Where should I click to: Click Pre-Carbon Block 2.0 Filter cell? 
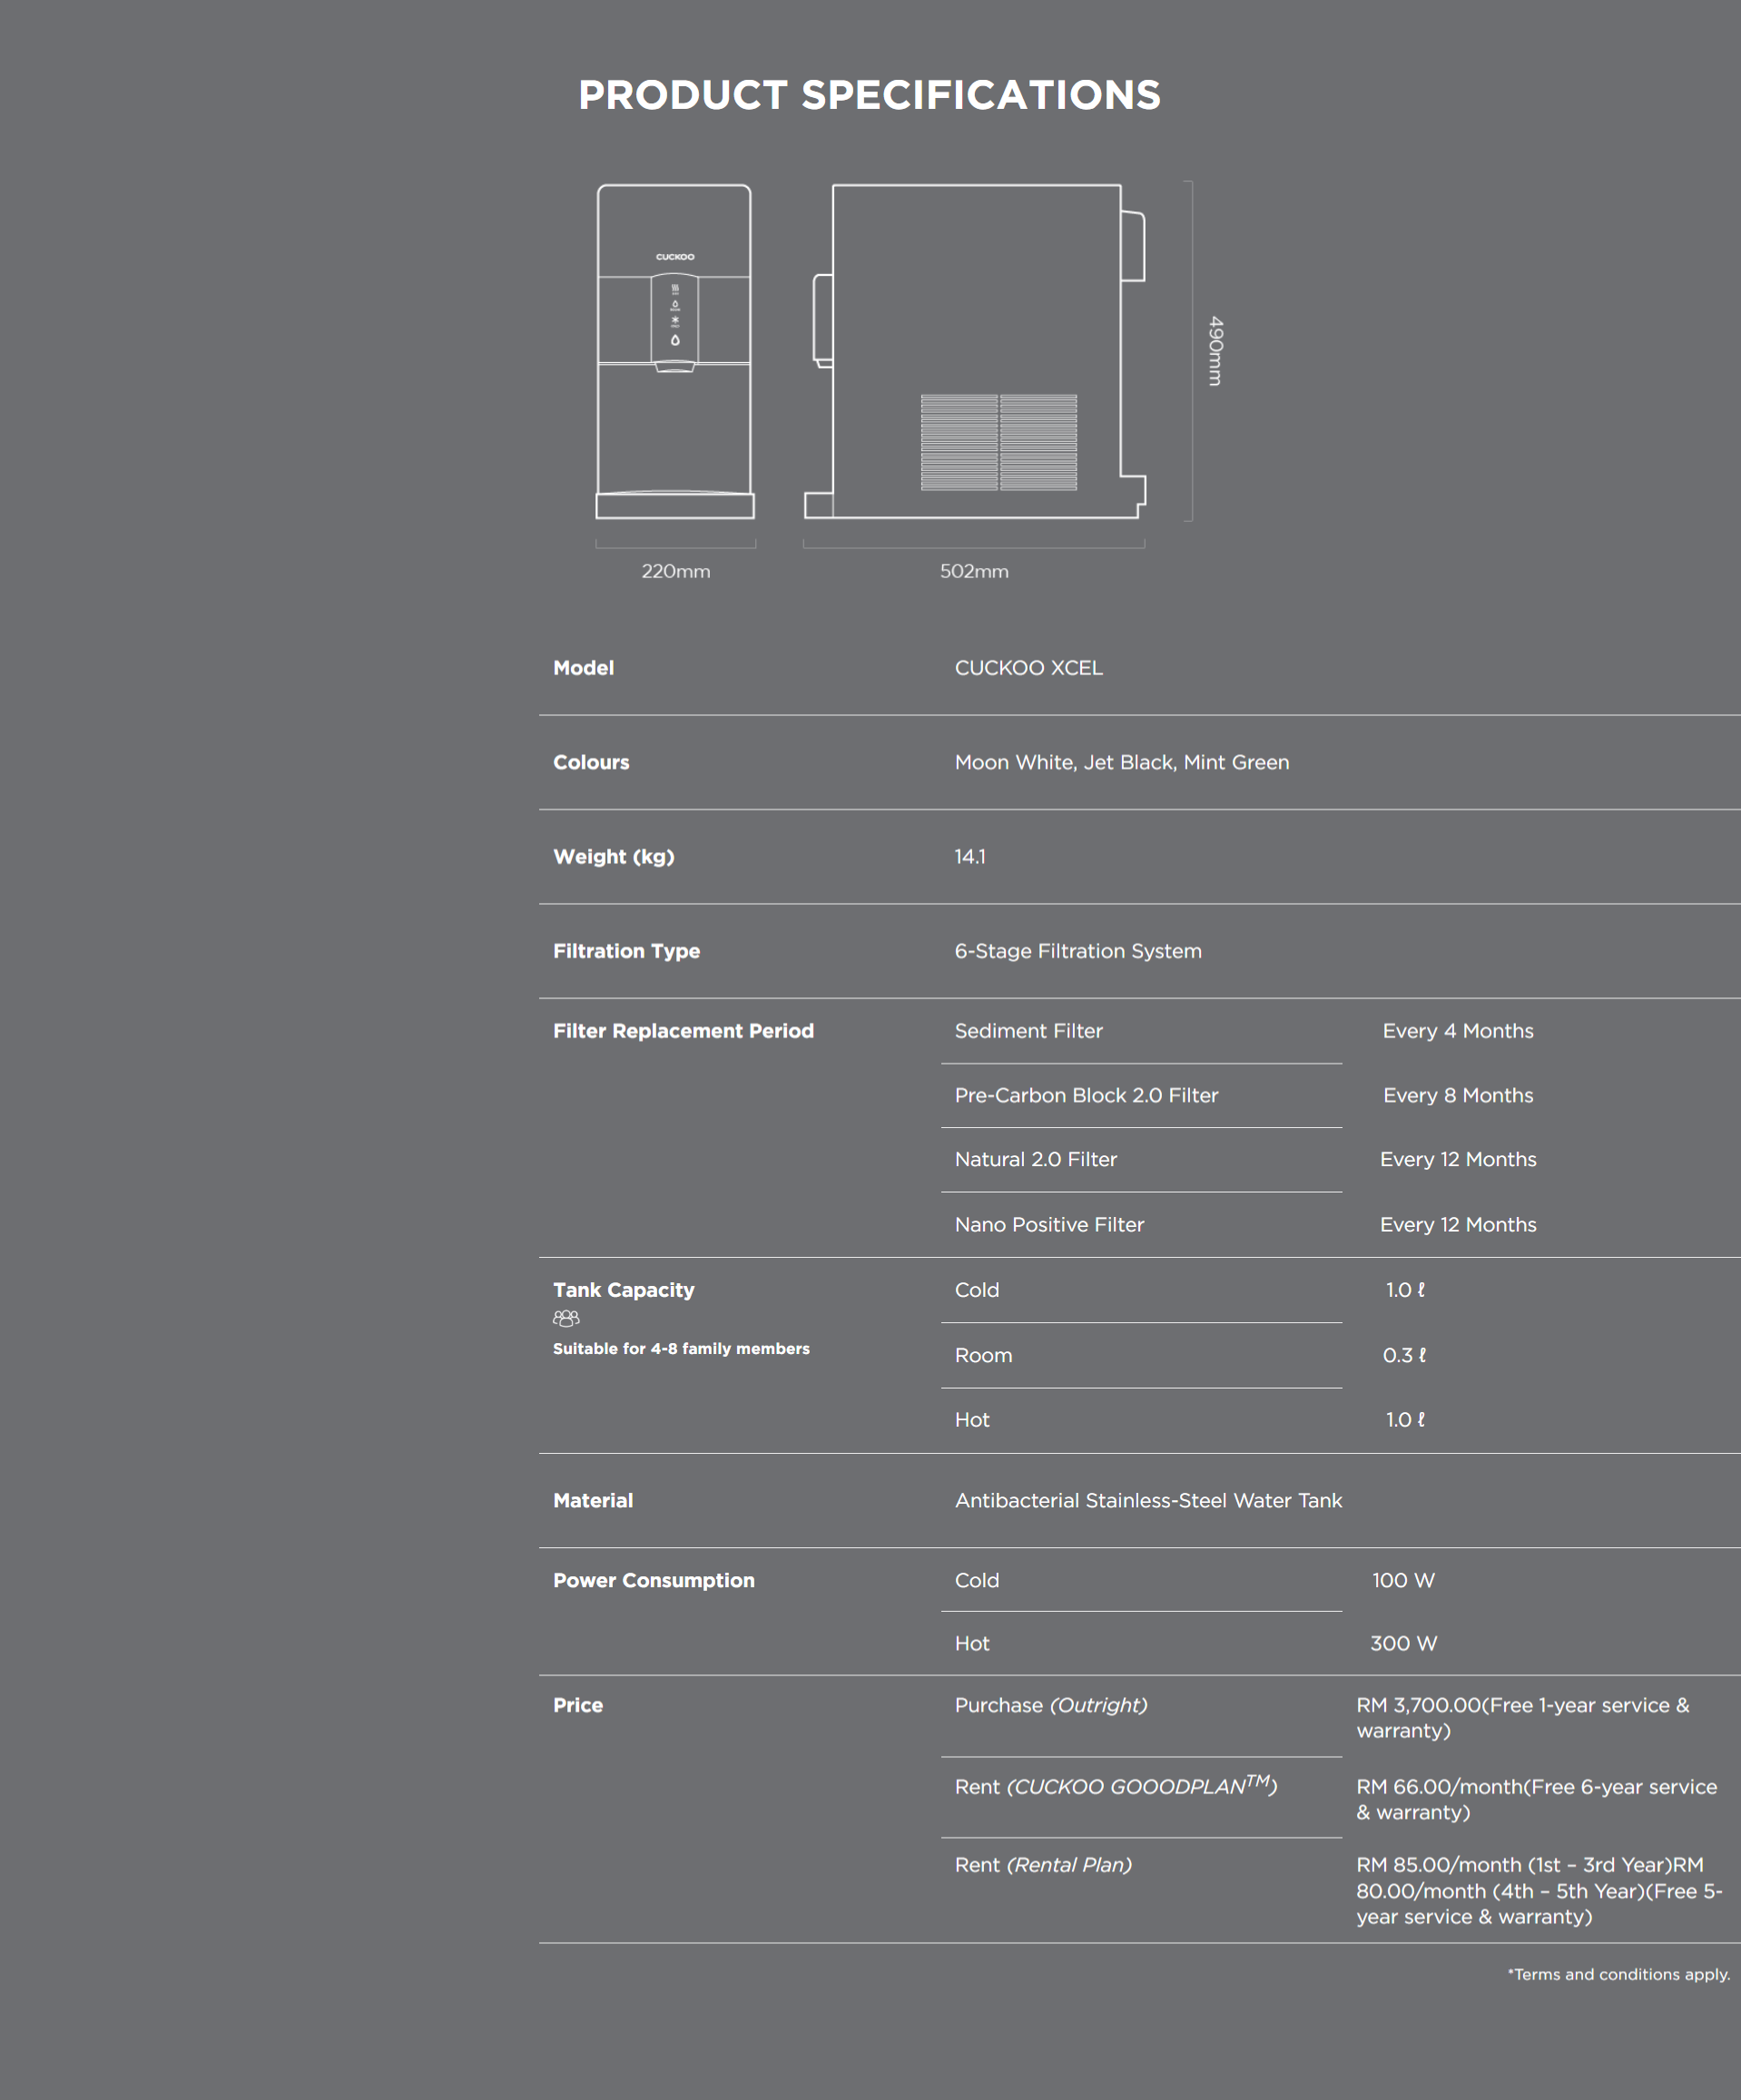(x=1086, y=1095)
